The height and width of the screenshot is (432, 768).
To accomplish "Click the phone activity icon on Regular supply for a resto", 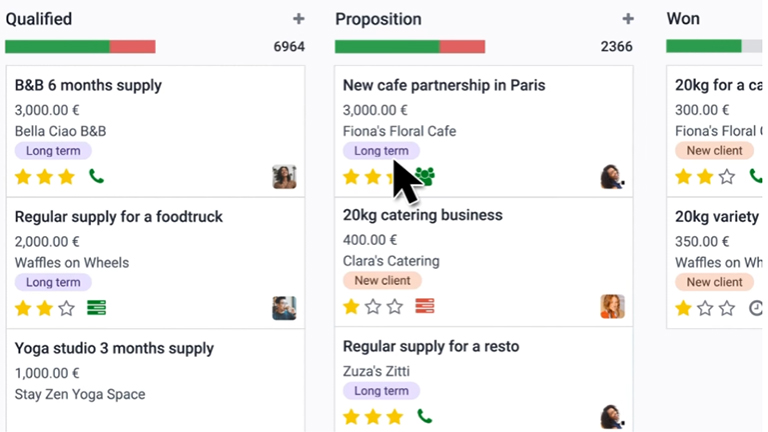I will click(425, 416).
